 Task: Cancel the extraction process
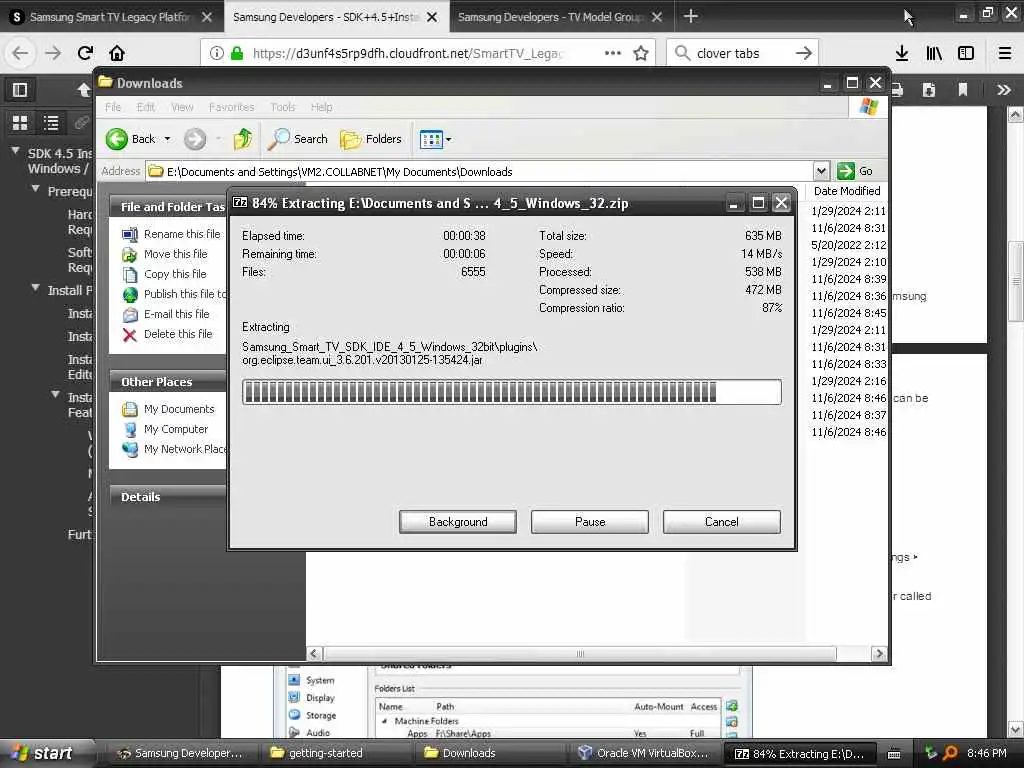(x=722, y=522)
